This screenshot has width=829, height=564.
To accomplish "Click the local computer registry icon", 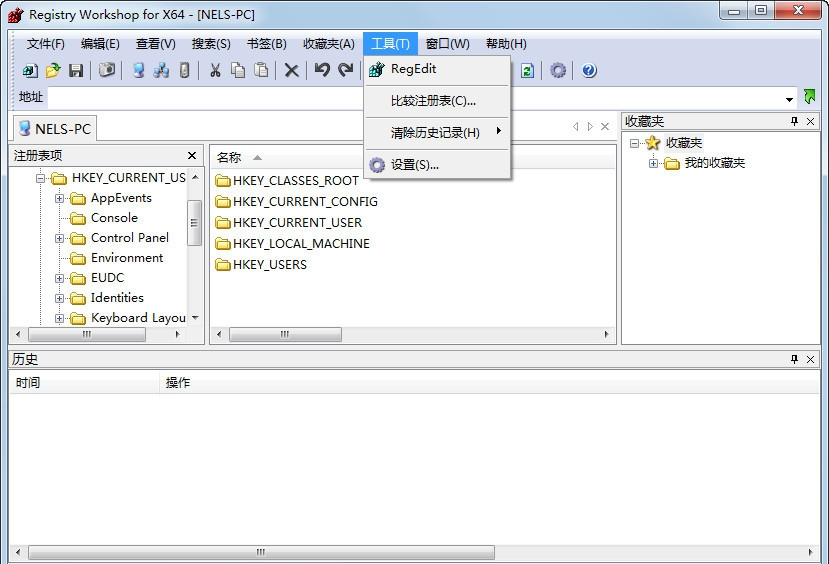I will [139, 70].
